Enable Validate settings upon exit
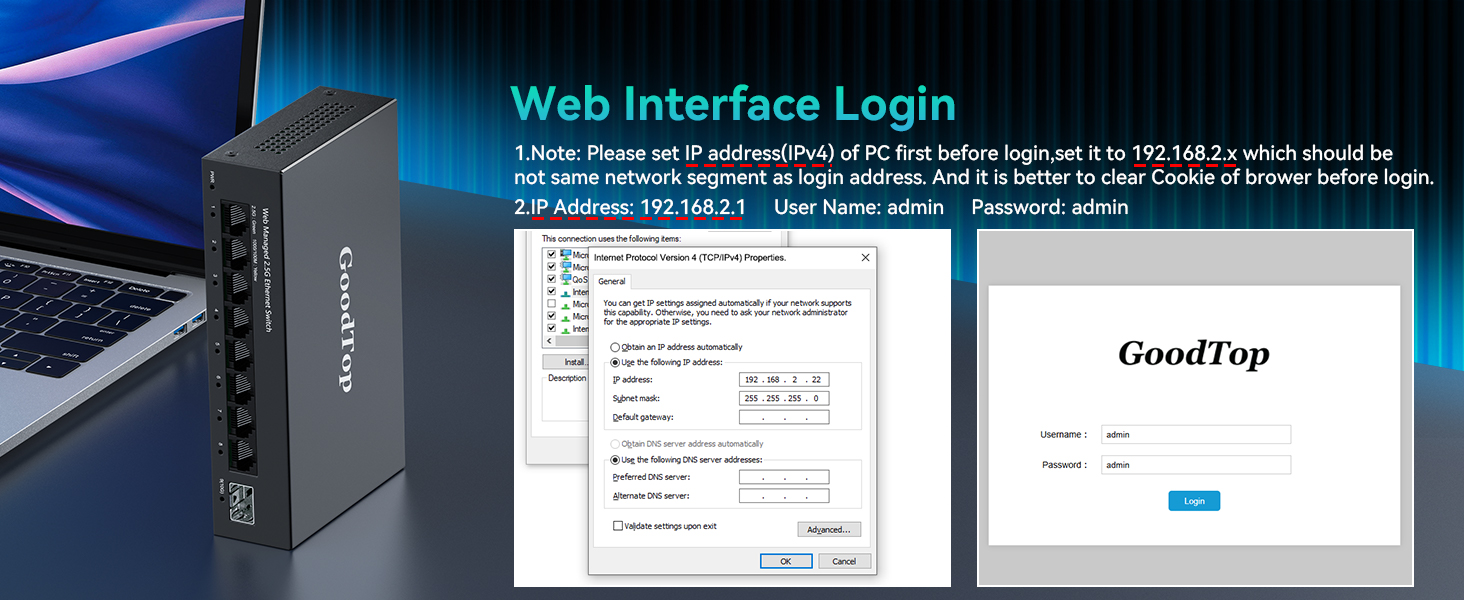The height and width of the screenshot is (600, 1464). [x=618, y=526]
